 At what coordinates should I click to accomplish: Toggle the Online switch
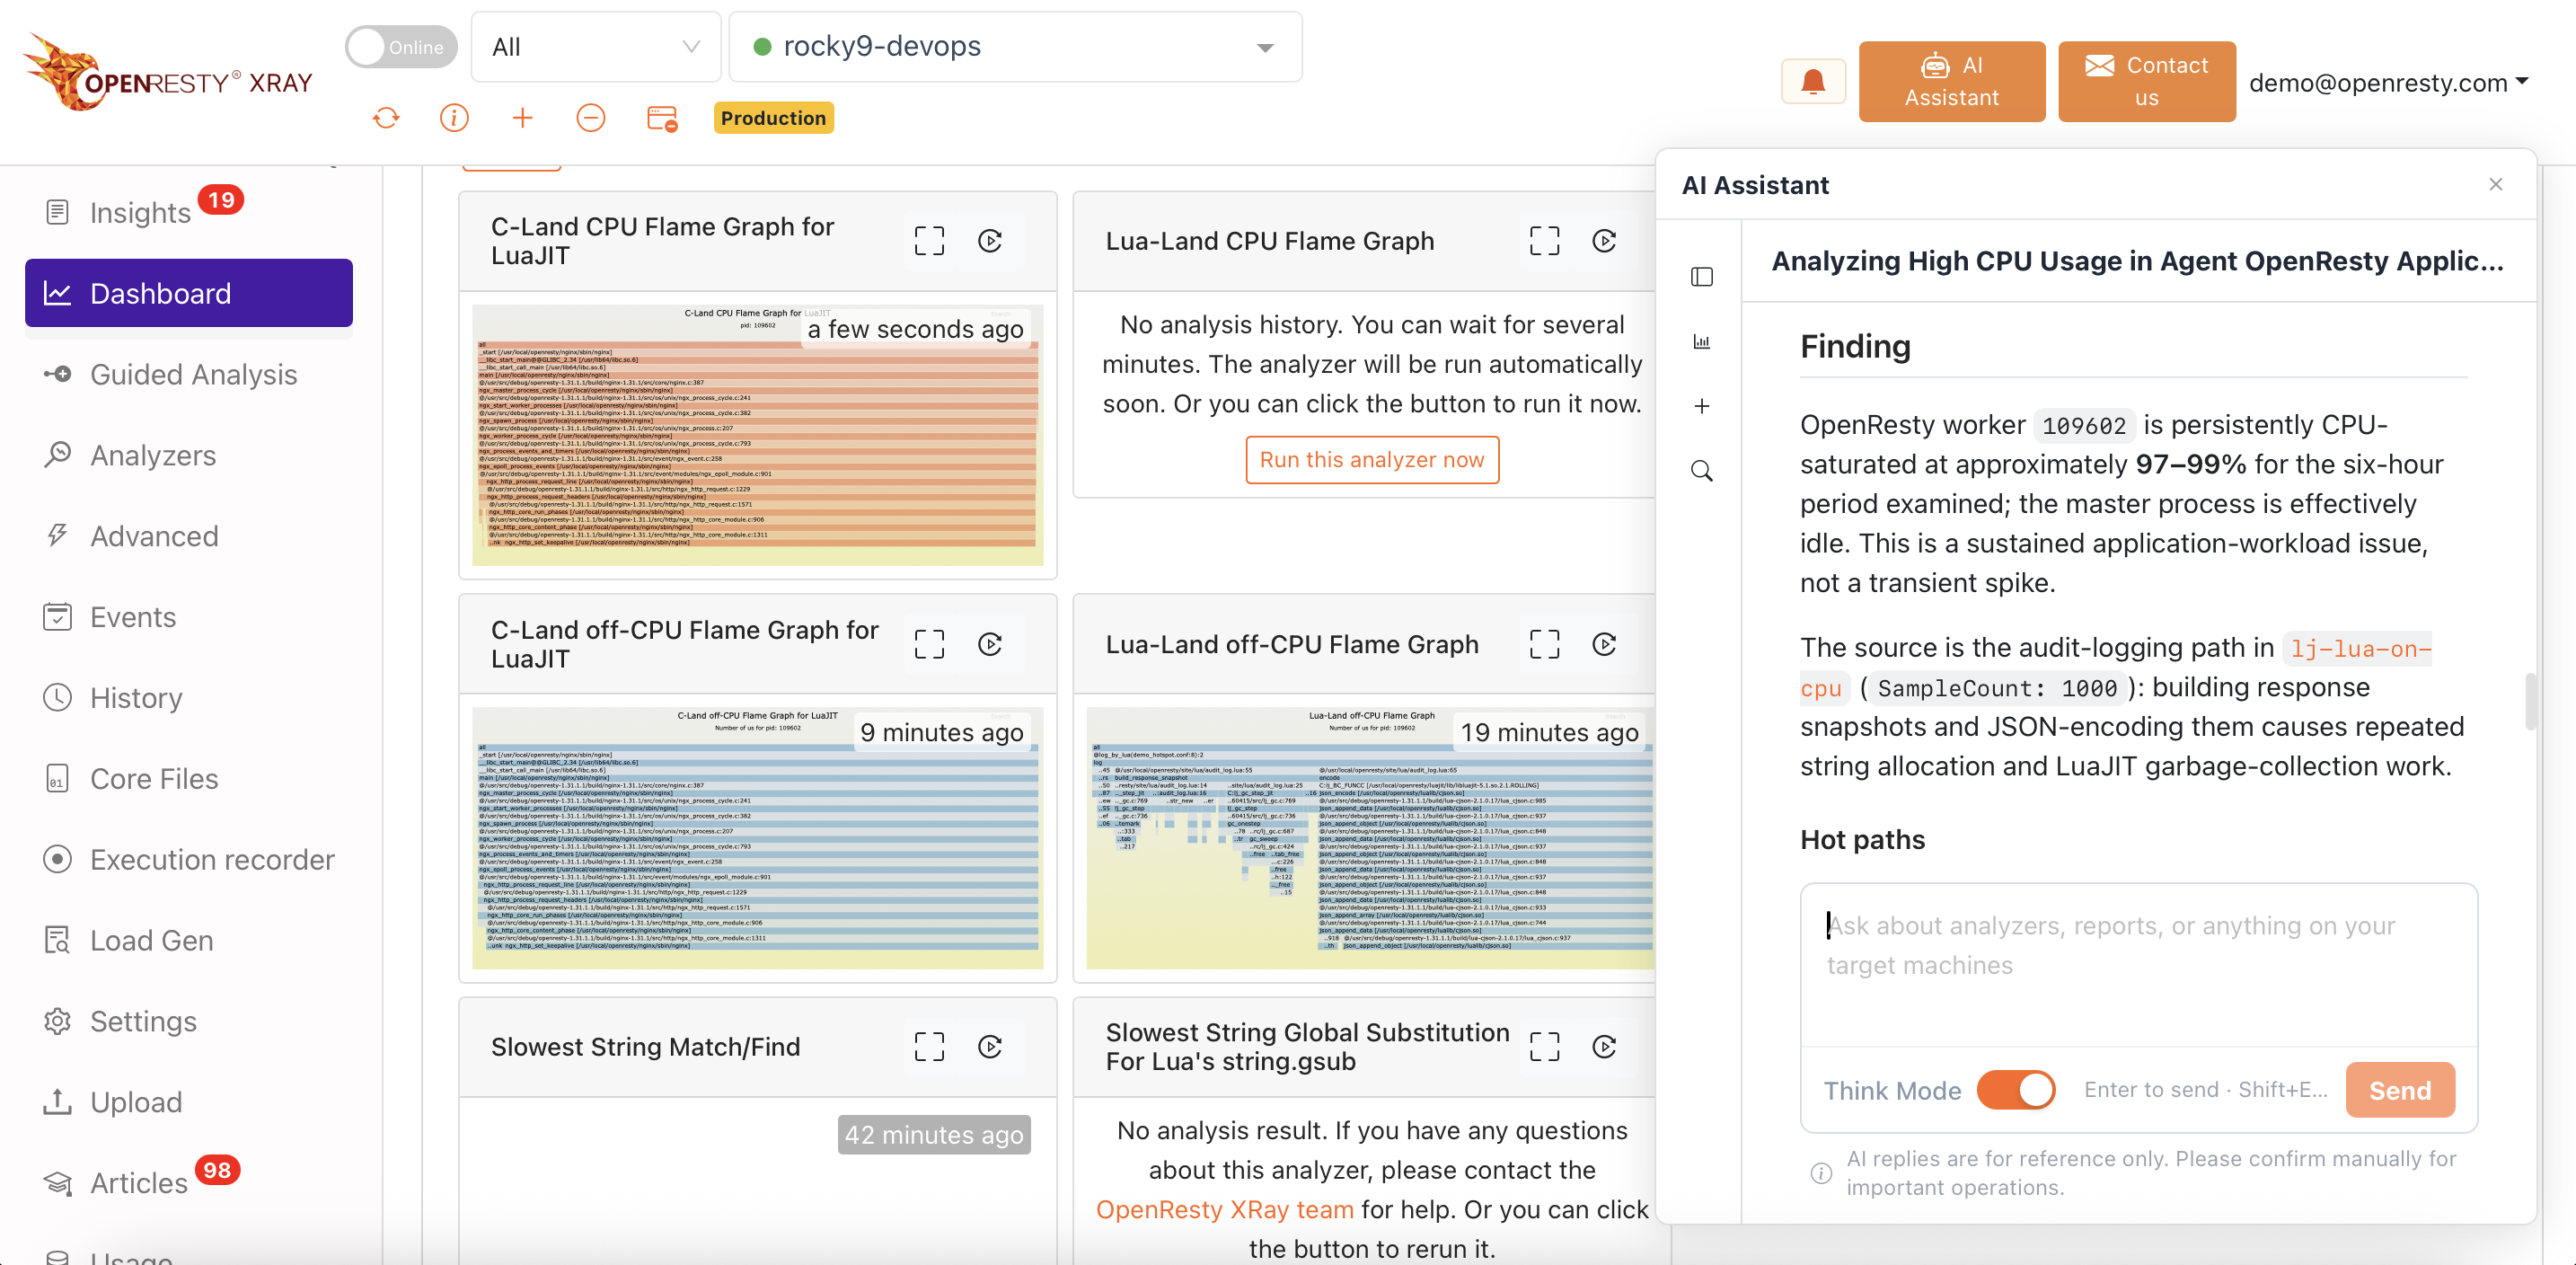(401, 47)
